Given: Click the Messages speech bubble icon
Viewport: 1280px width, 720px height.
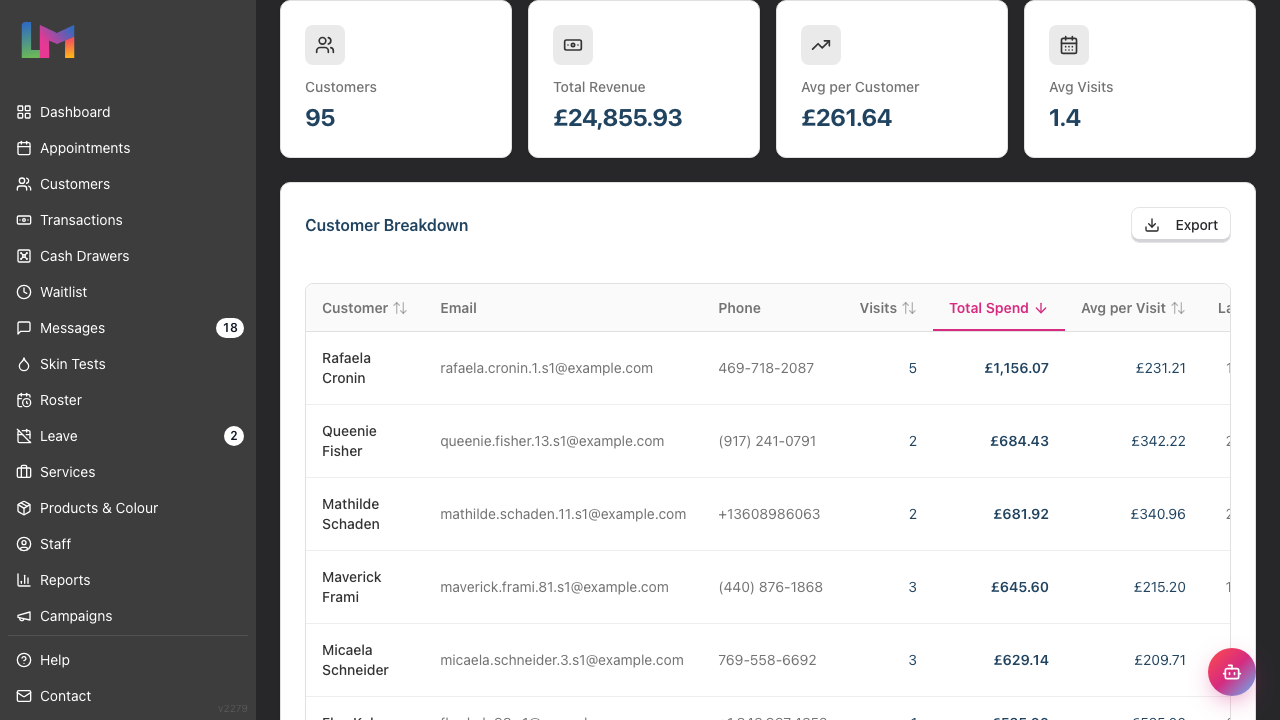Looking at the screenshot, I should [24, 328].
